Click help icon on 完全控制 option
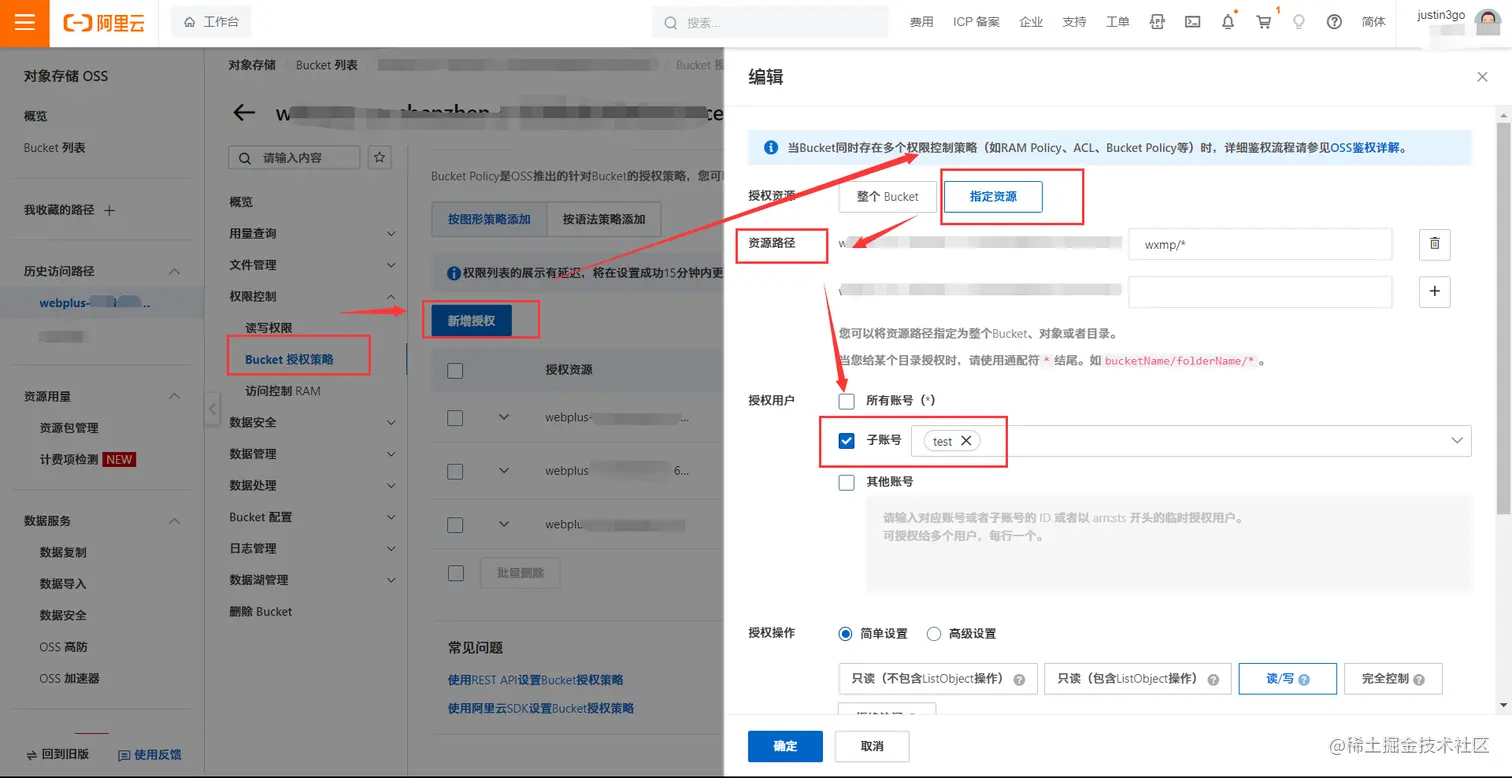Viewport: 1512px width, 778px height. pos(1418,679)
